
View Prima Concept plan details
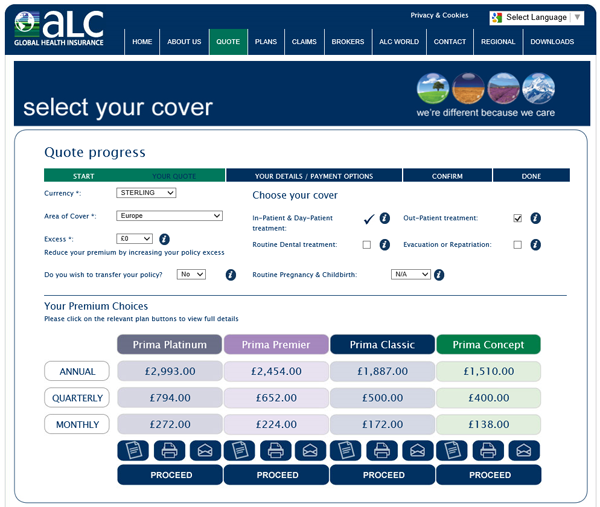pos(489,344)
